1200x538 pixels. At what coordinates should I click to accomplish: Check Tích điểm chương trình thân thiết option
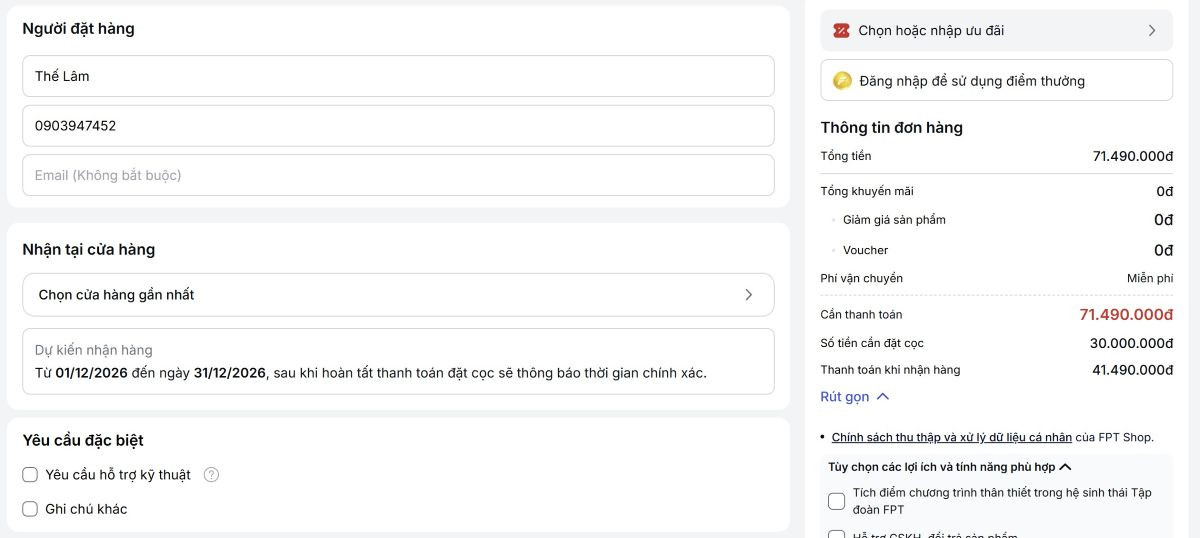[x=837, y=501]
